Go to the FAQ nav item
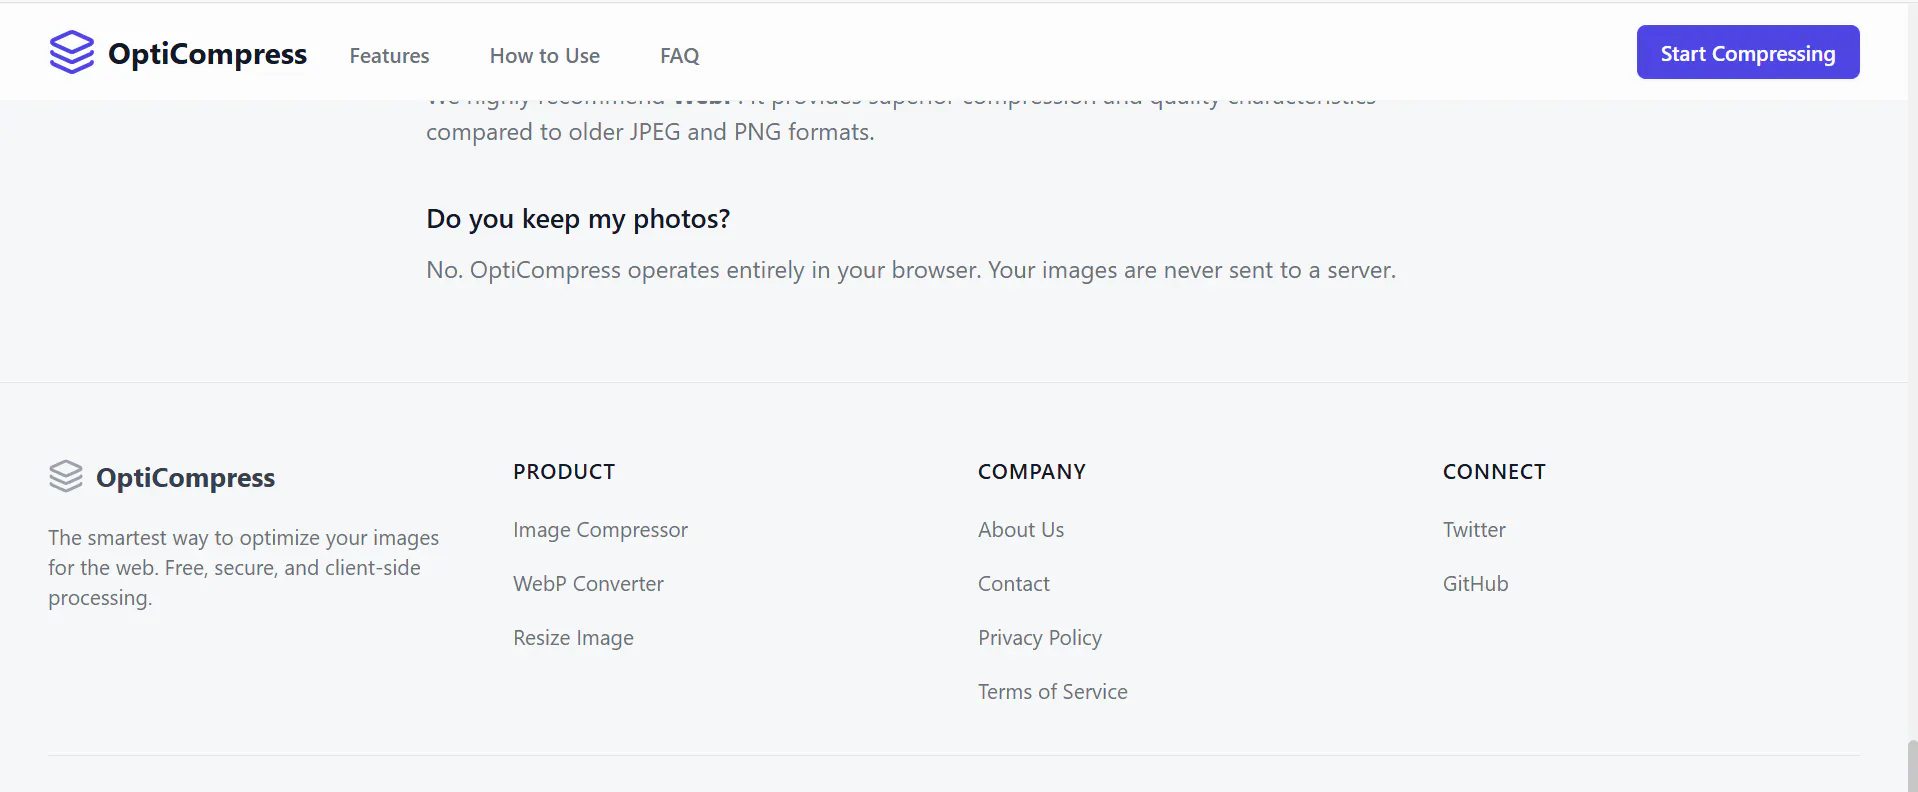 (680, 56)
